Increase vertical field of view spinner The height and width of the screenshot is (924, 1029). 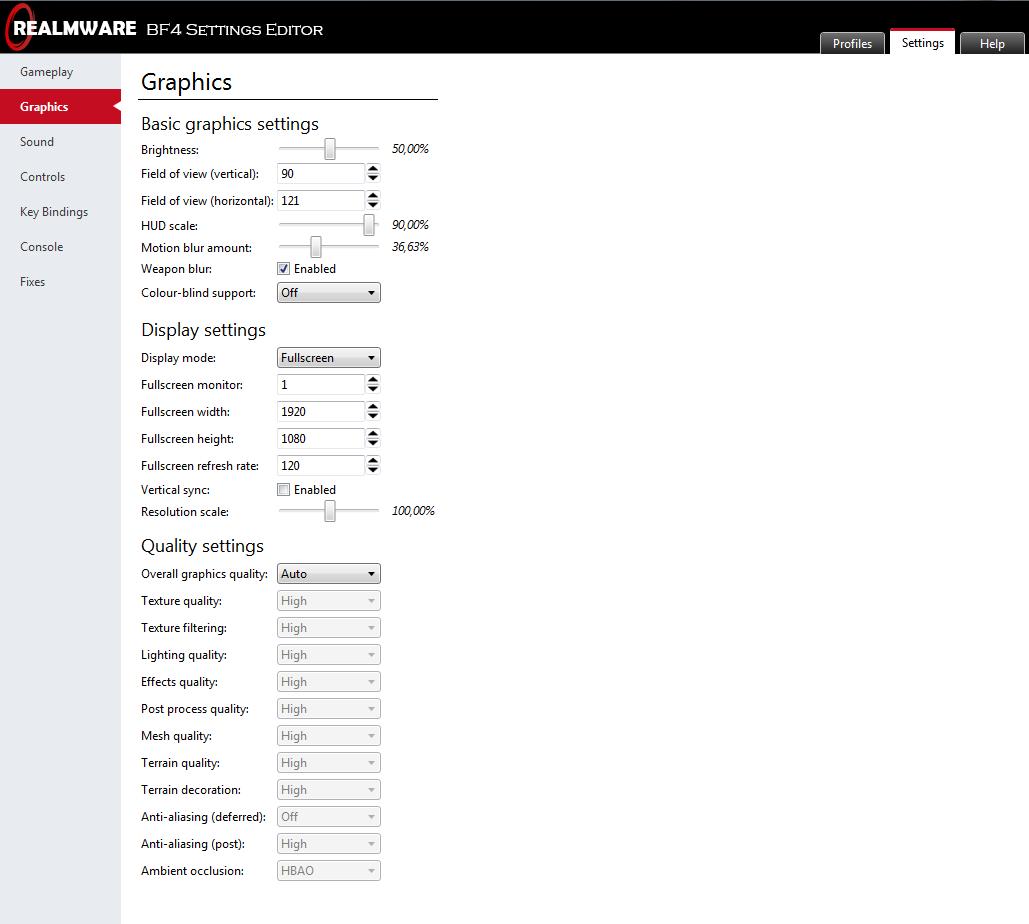(x=373, y=169)
